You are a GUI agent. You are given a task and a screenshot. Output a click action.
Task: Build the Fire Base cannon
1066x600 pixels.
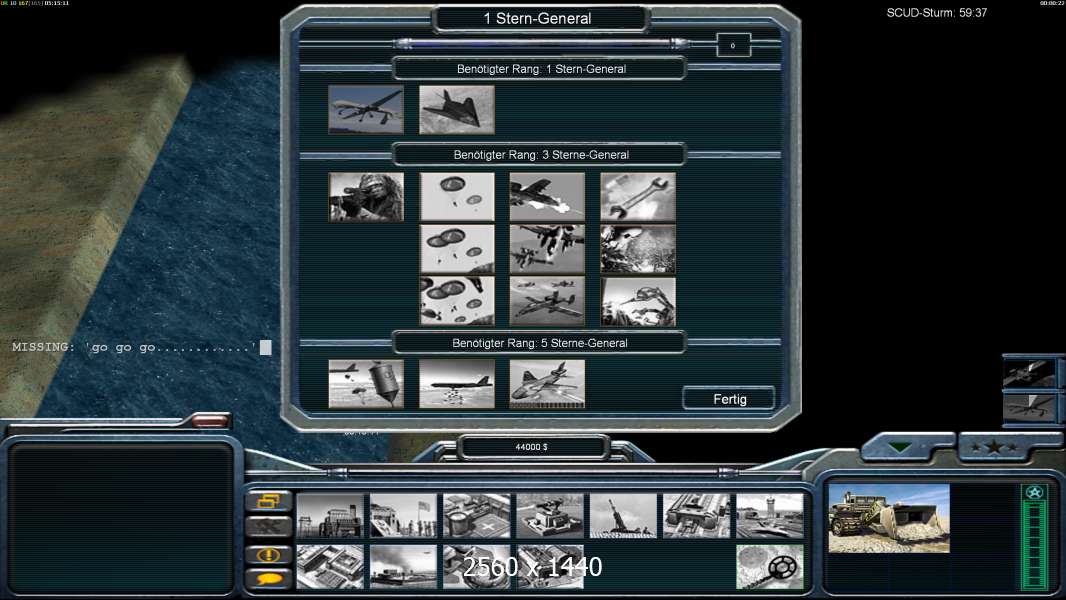[x=623, y=516]
